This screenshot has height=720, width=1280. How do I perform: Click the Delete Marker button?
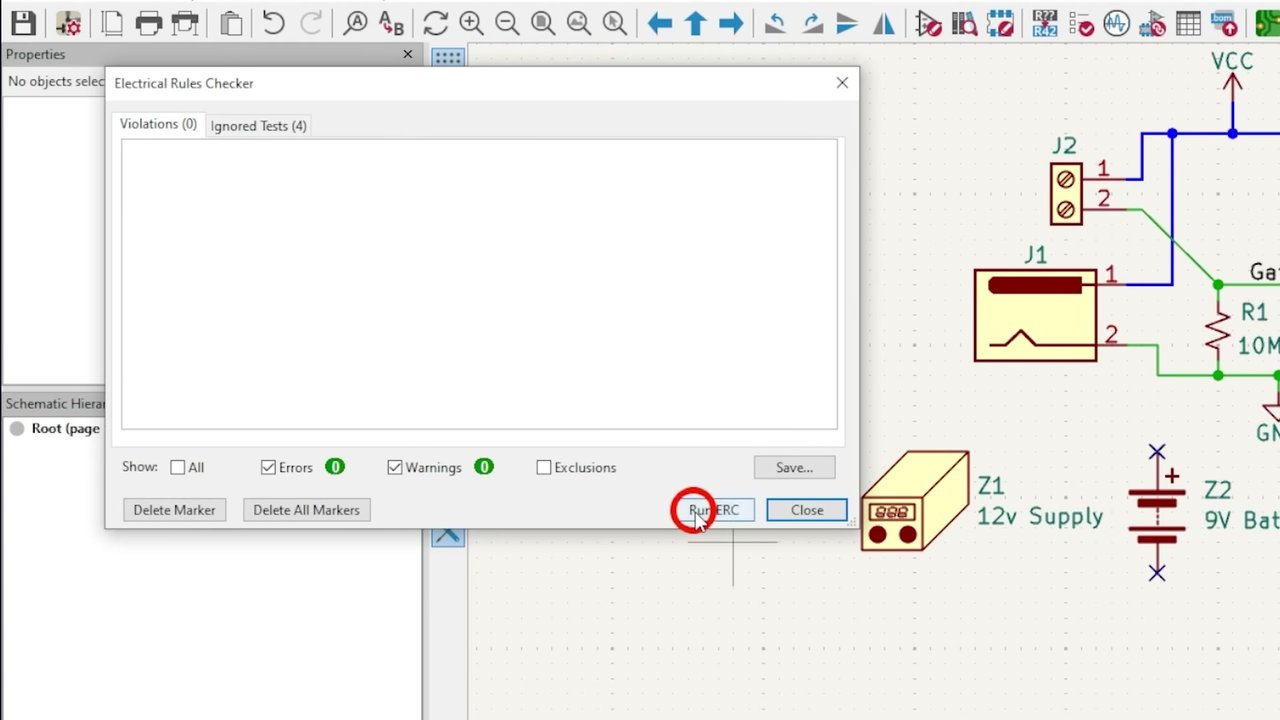174,510
